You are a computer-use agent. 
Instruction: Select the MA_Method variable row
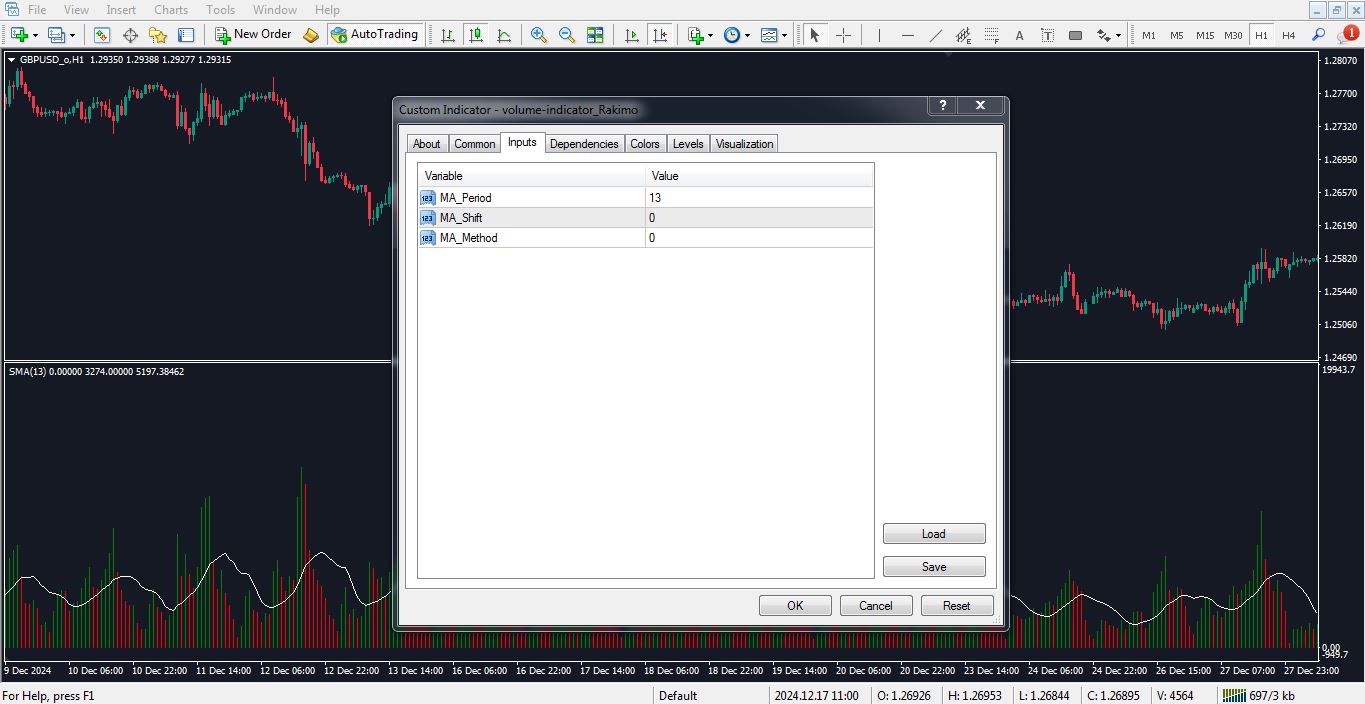(x=646, y=238)
